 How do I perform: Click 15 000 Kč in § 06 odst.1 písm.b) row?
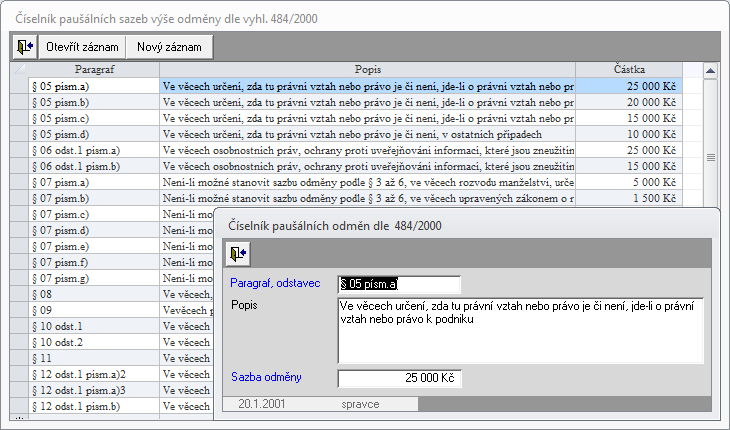(x=629, y=166)
